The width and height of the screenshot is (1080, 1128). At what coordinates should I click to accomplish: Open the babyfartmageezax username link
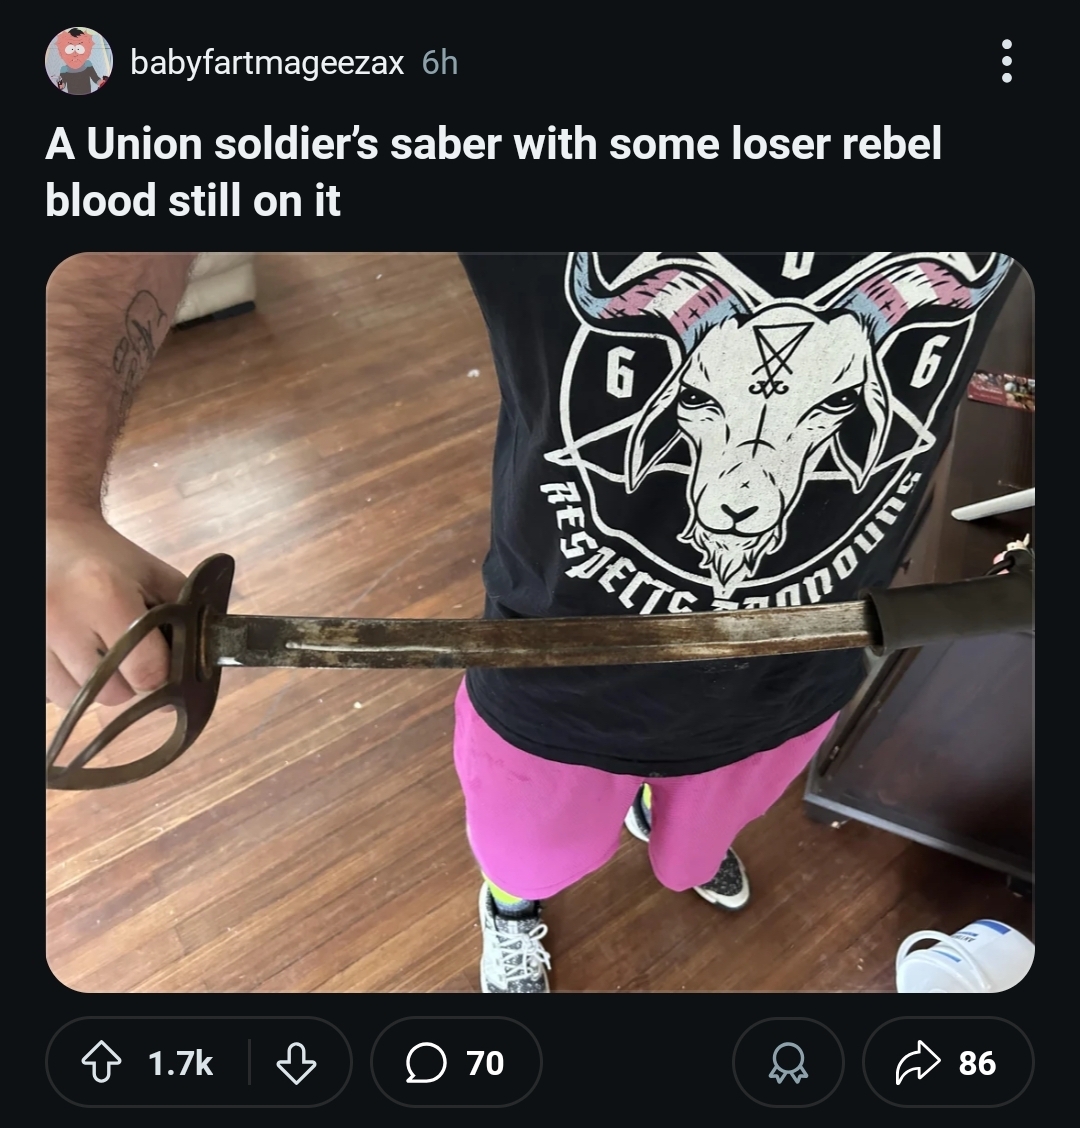[x=267, y=63]
